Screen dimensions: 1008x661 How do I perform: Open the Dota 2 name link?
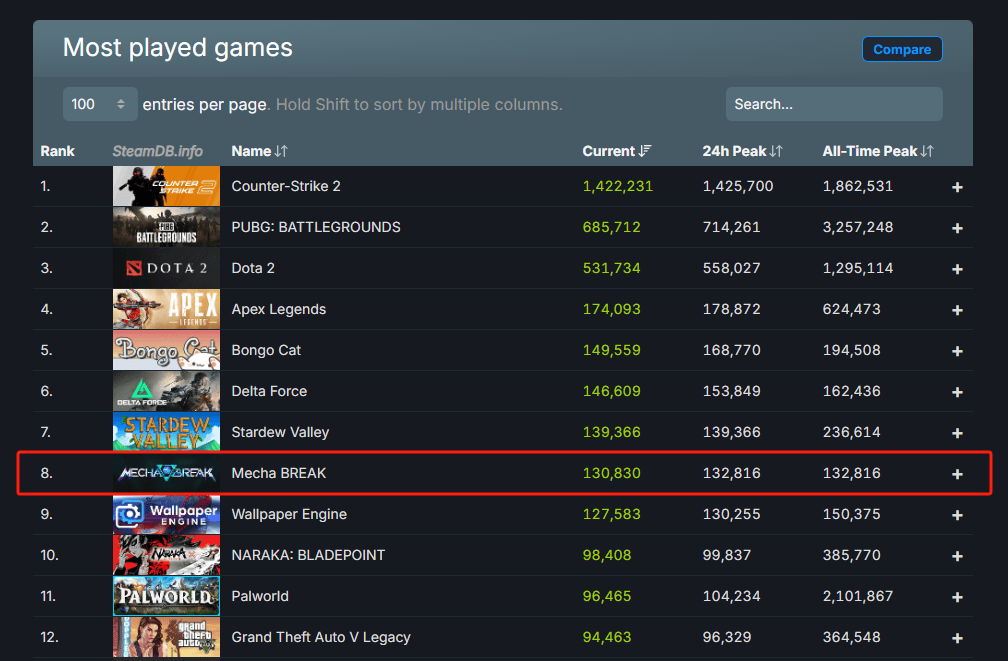[253, 268]
